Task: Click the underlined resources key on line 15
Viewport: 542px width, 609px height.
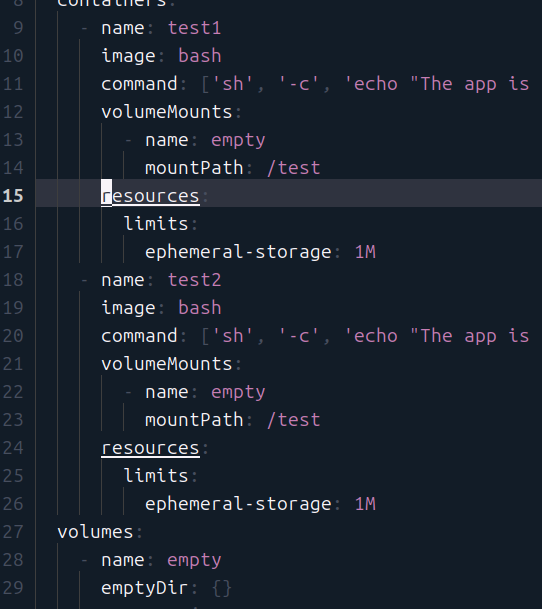Action: point(150,196)
